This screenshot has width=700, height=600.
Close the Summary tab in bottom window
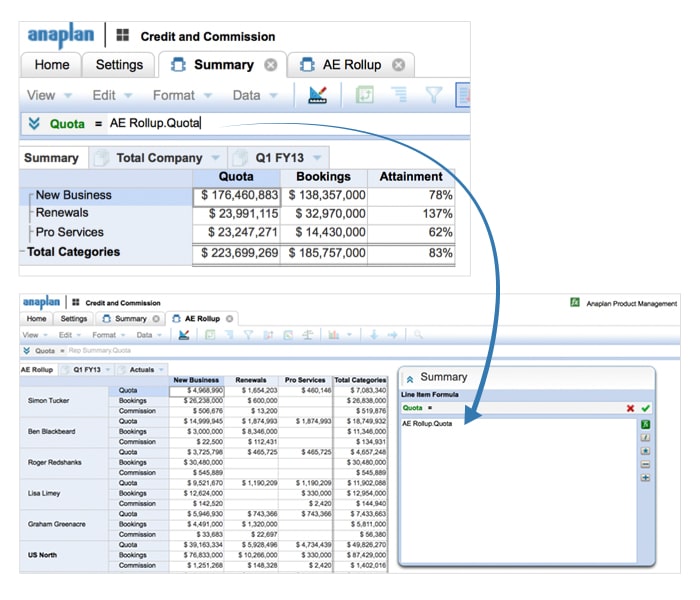tap(156, 319)
